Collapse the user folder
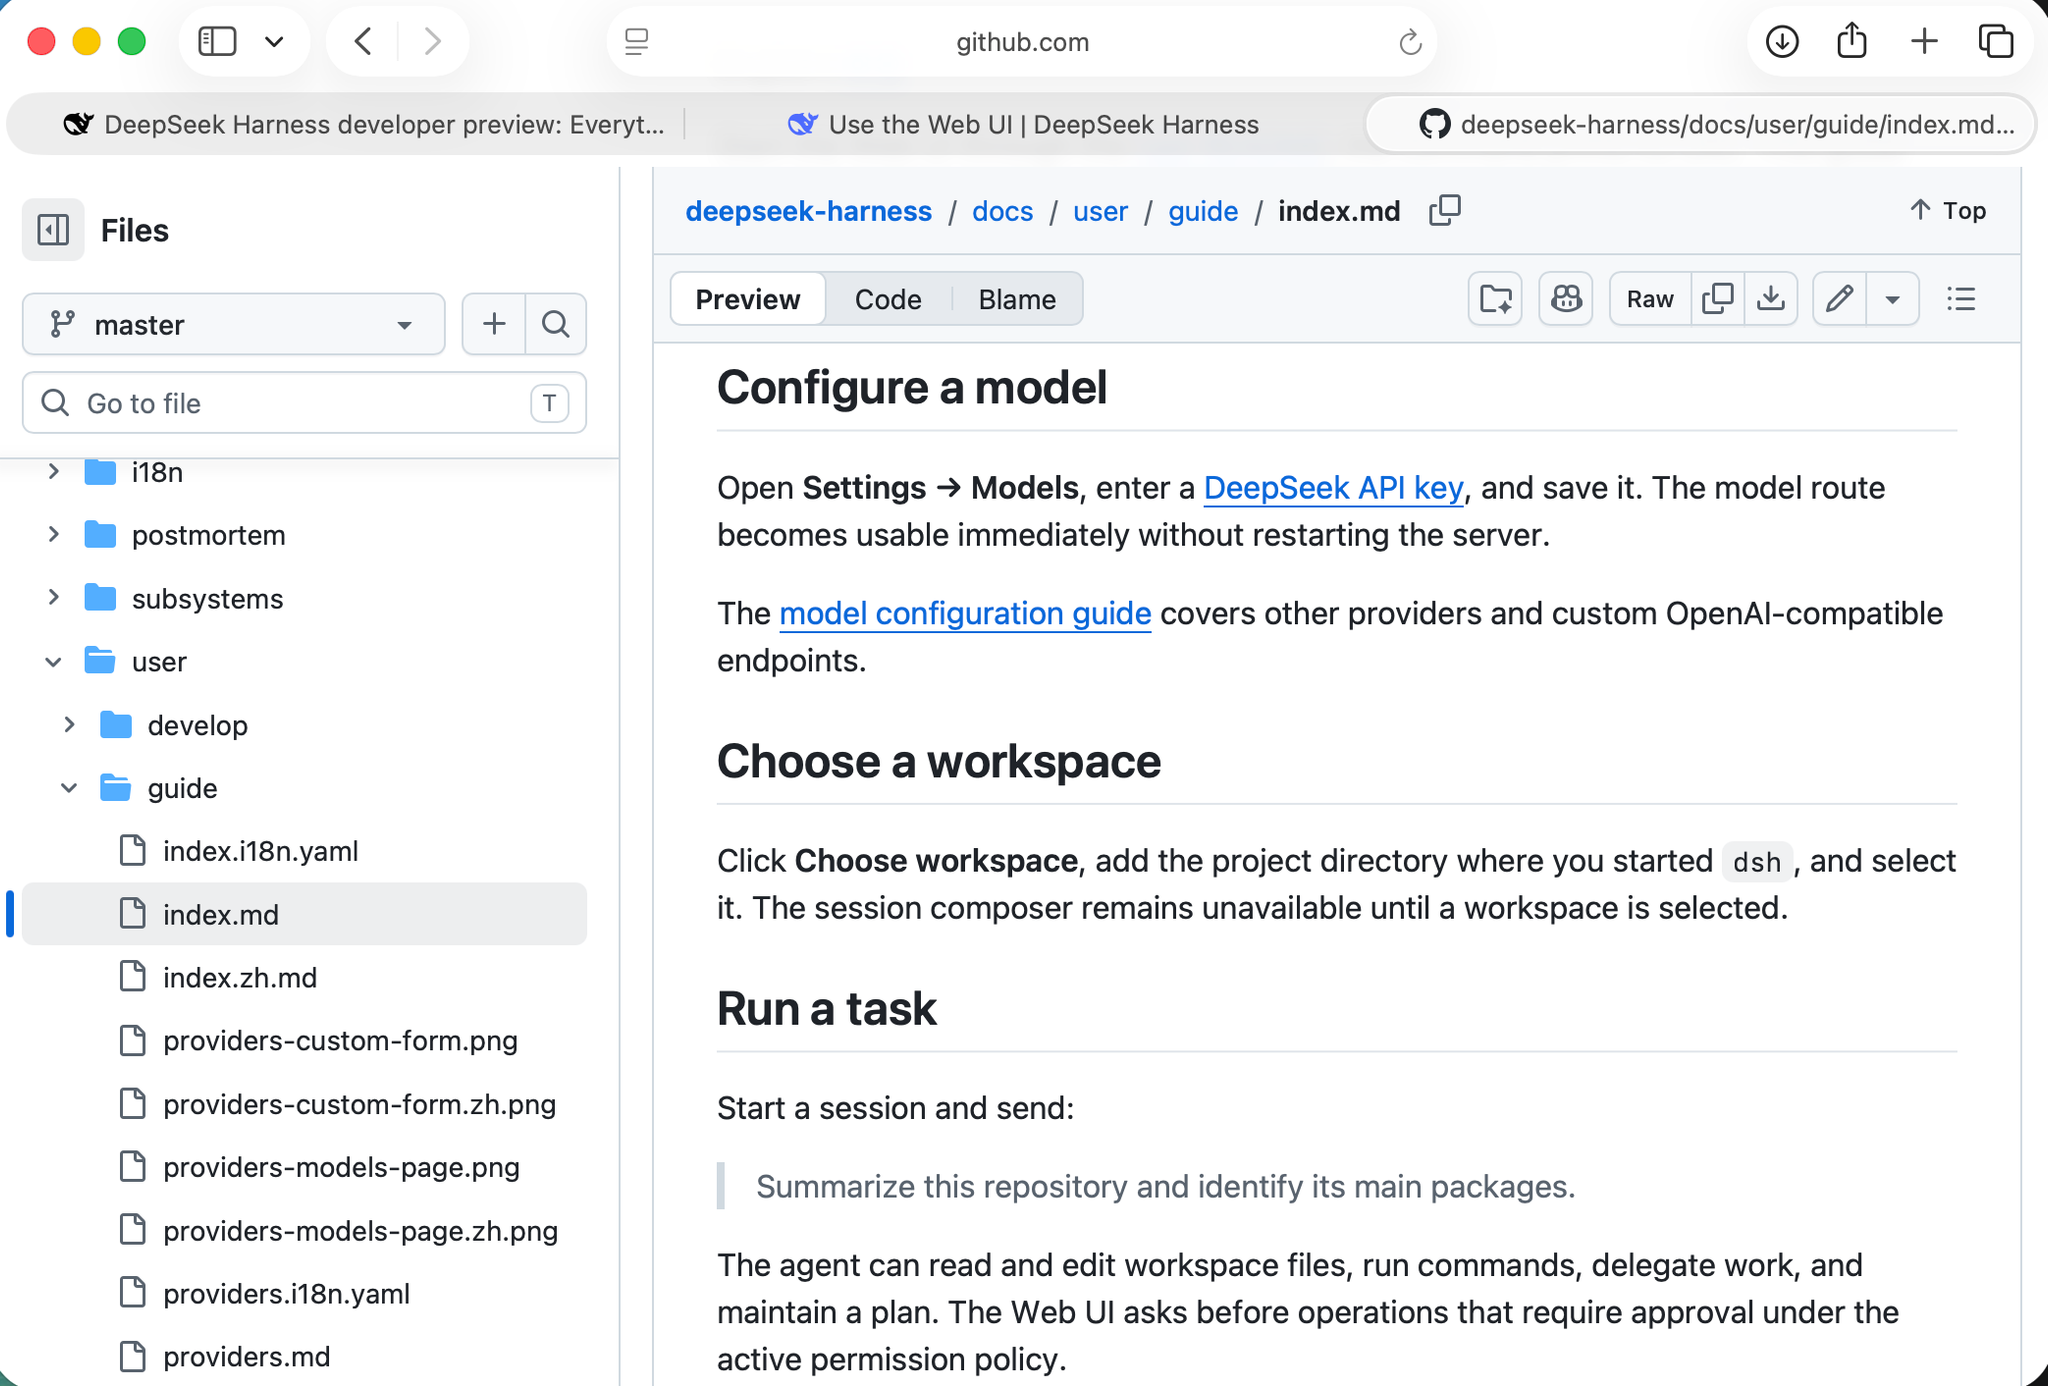The height and width of the screenshot is (1386, 2048). point(54,661)
